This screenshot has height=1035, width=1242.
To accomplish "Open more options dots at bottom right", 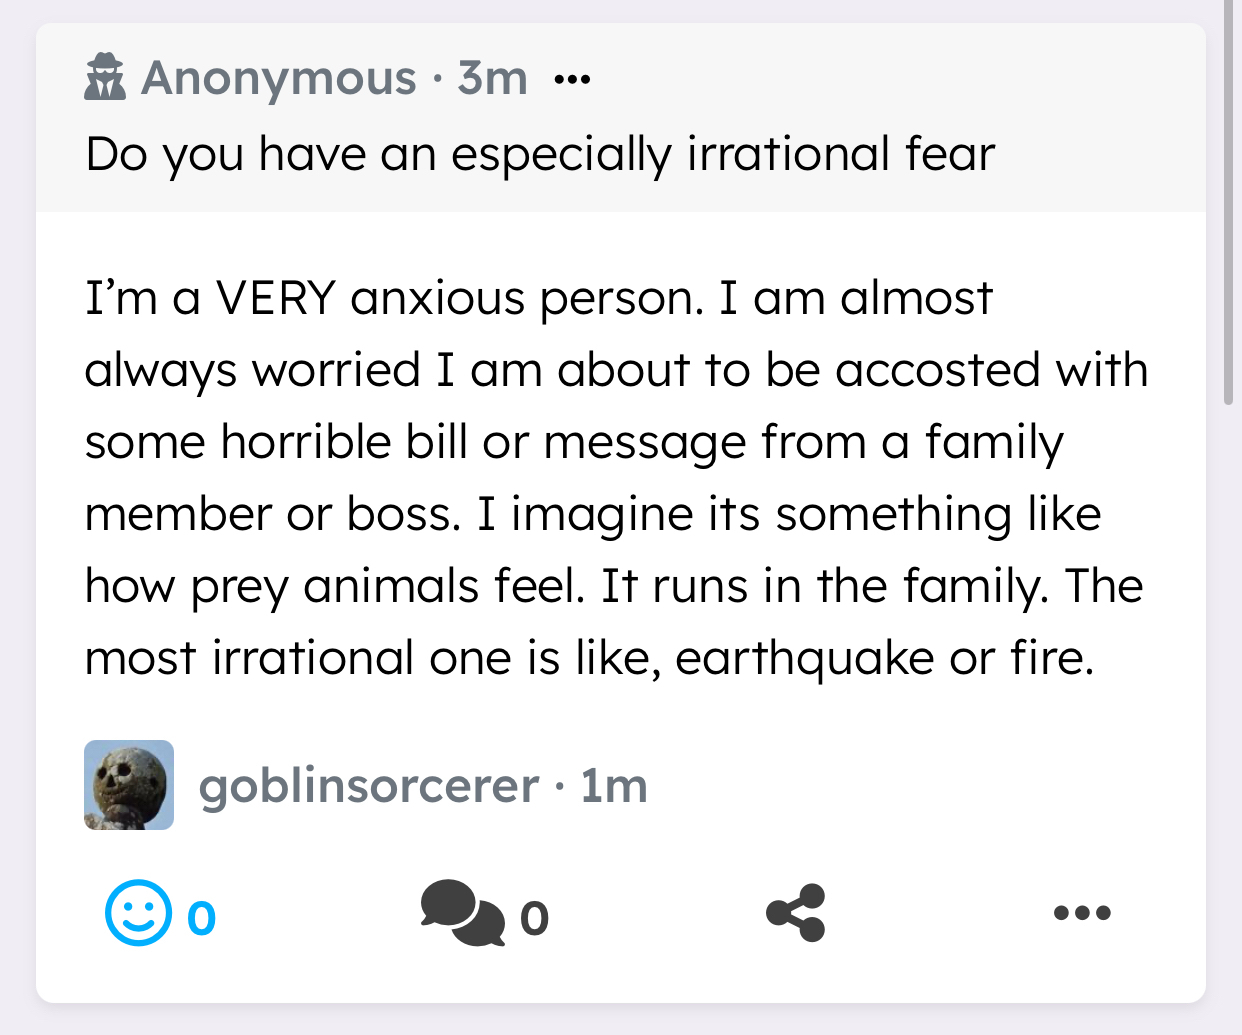I will pyautogui.click(x=1082, y=913).
